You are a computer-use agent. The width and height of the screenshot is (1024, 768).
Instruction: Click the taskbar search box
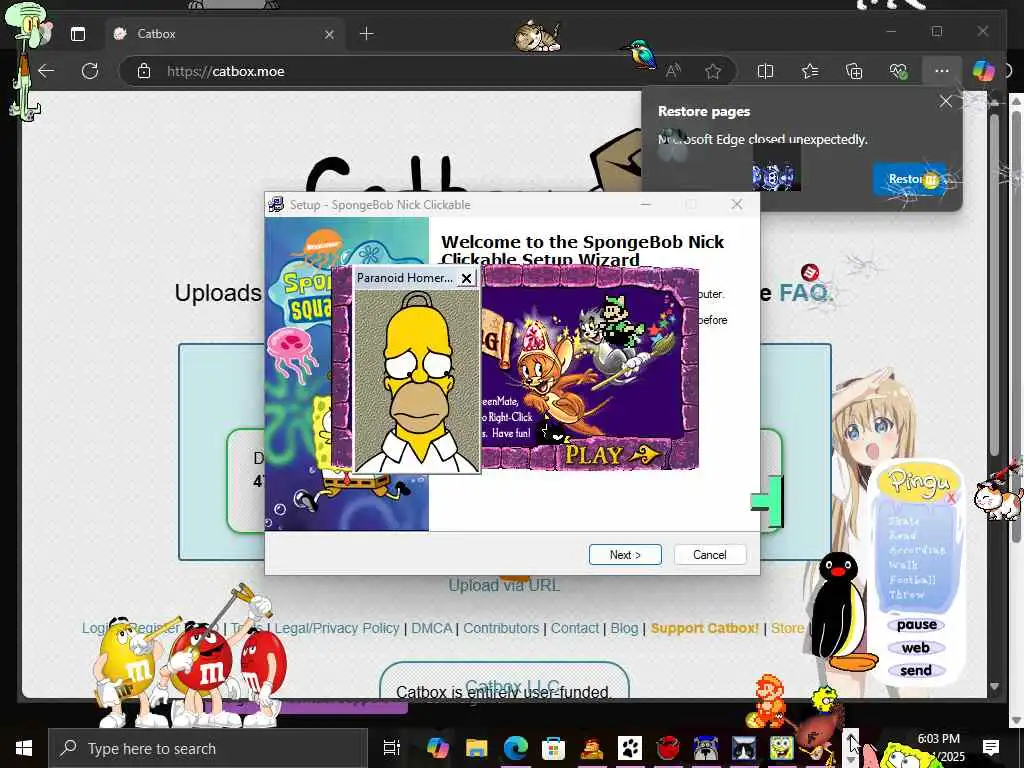pyautogui.click(x=208, y=748)
